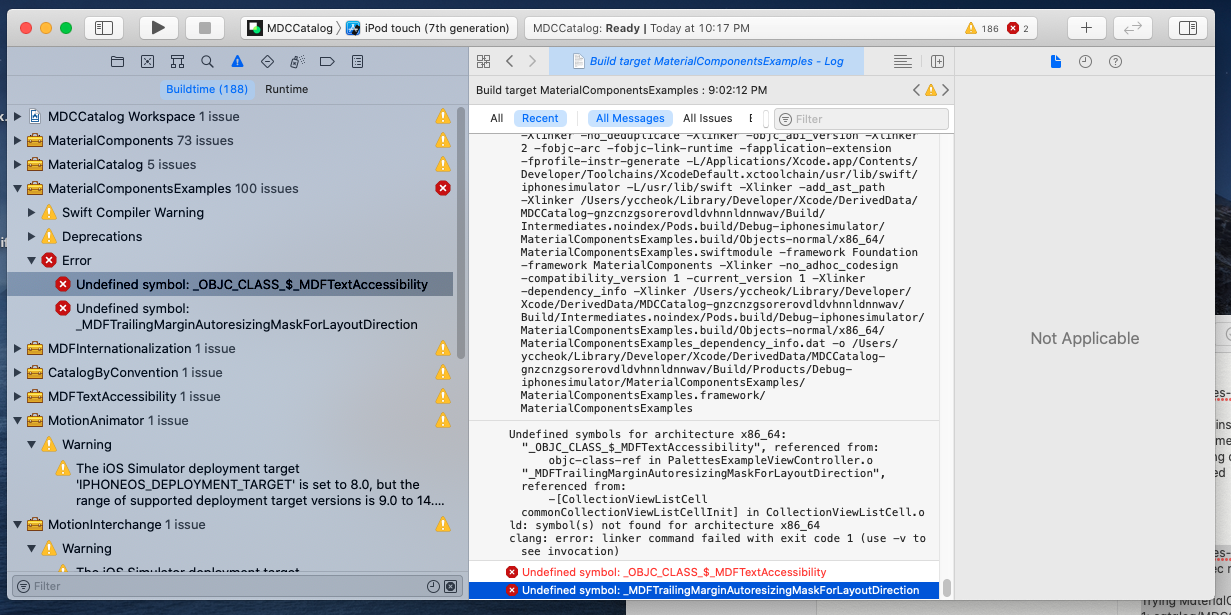
Task: Select the Report navigator list icon
Action: [x=356, y=61]
